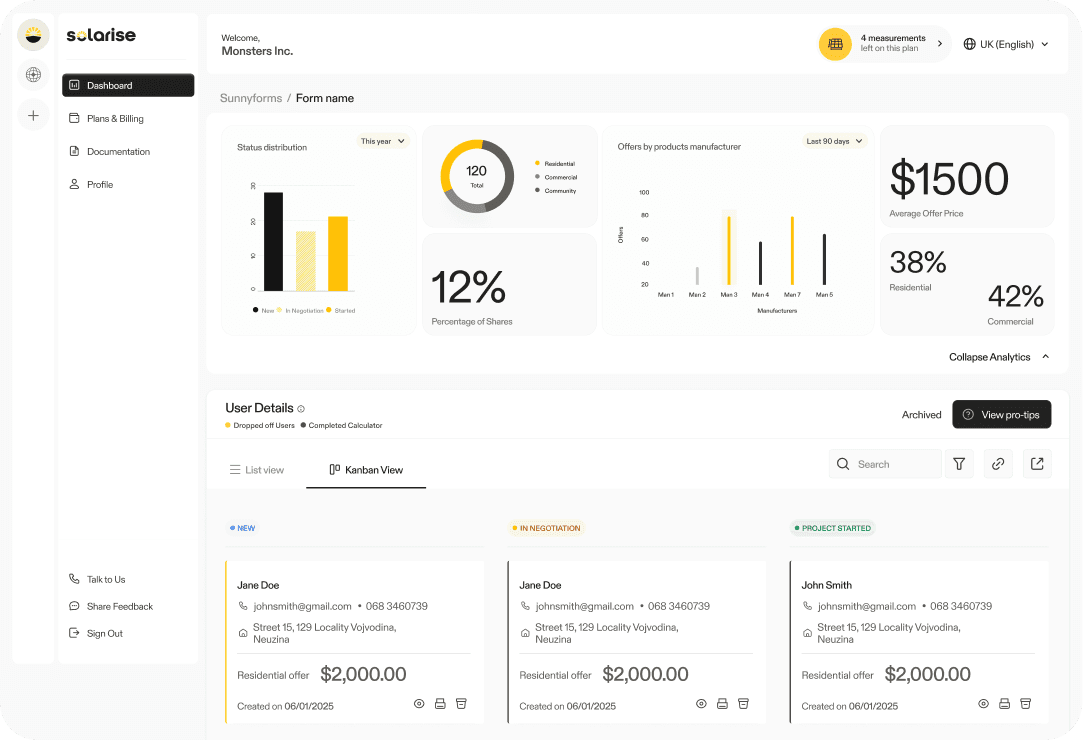Screen dimensions: 1083x740
Task: Toggle the Archived filter in User Details
Action: (921, 414)
